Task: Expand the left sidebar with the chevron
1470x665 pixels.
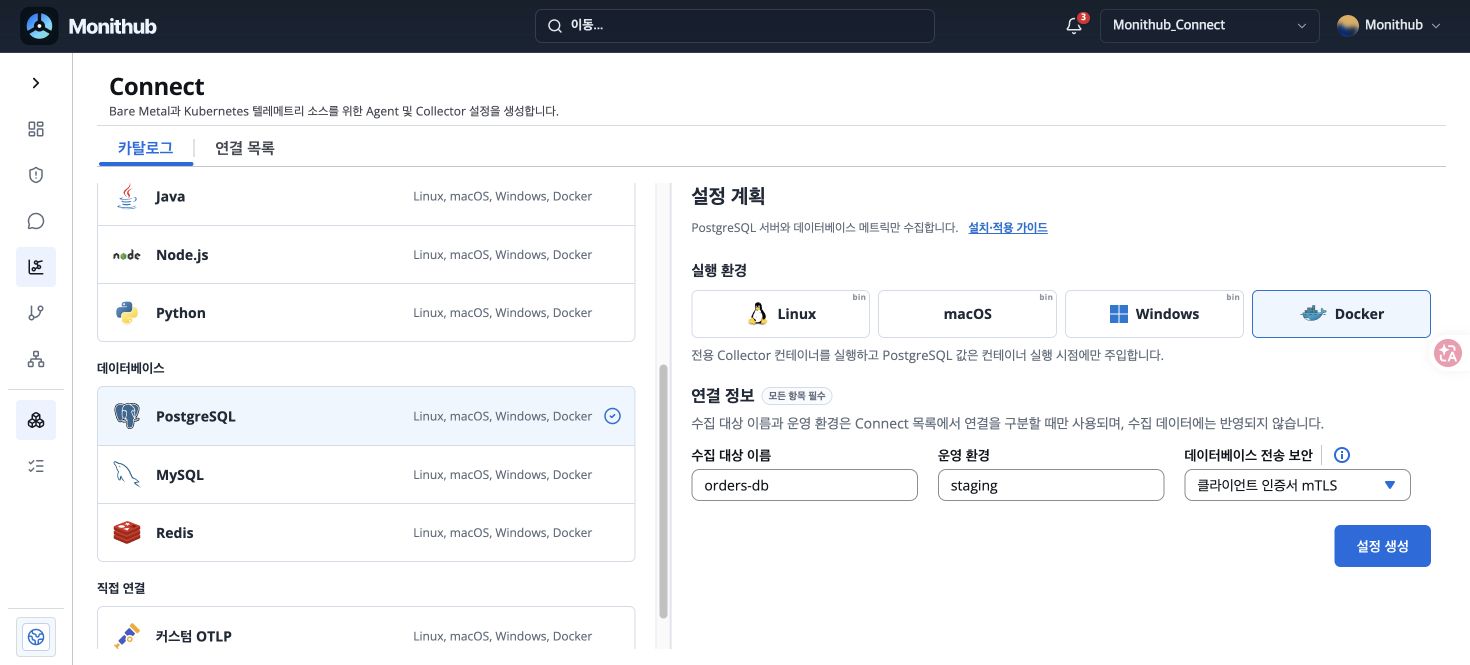Action: tap(36, 83)
